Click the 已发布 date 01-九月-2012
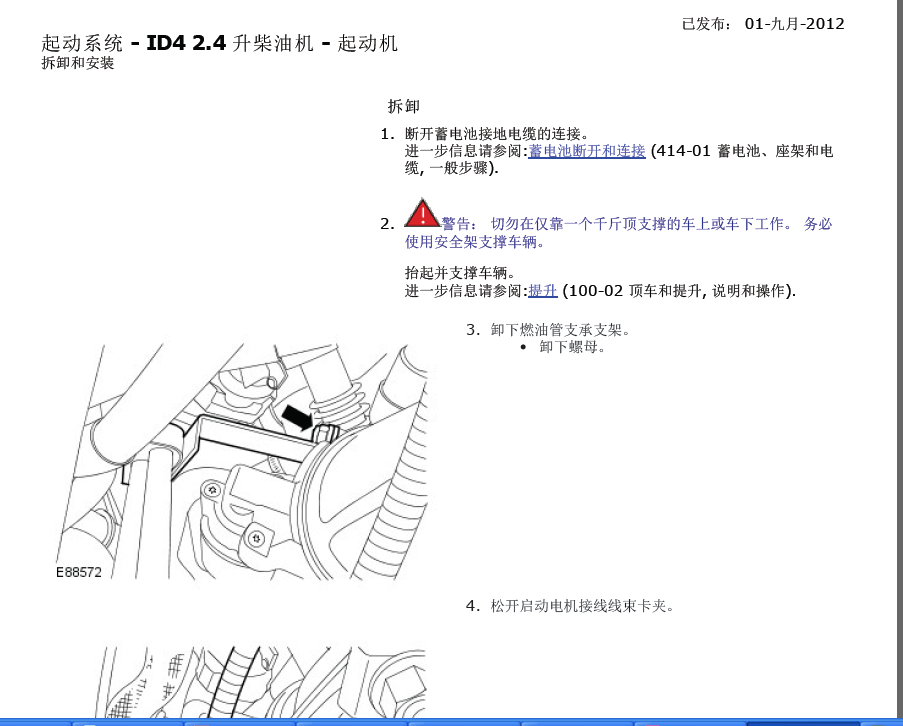 point(763,24)
